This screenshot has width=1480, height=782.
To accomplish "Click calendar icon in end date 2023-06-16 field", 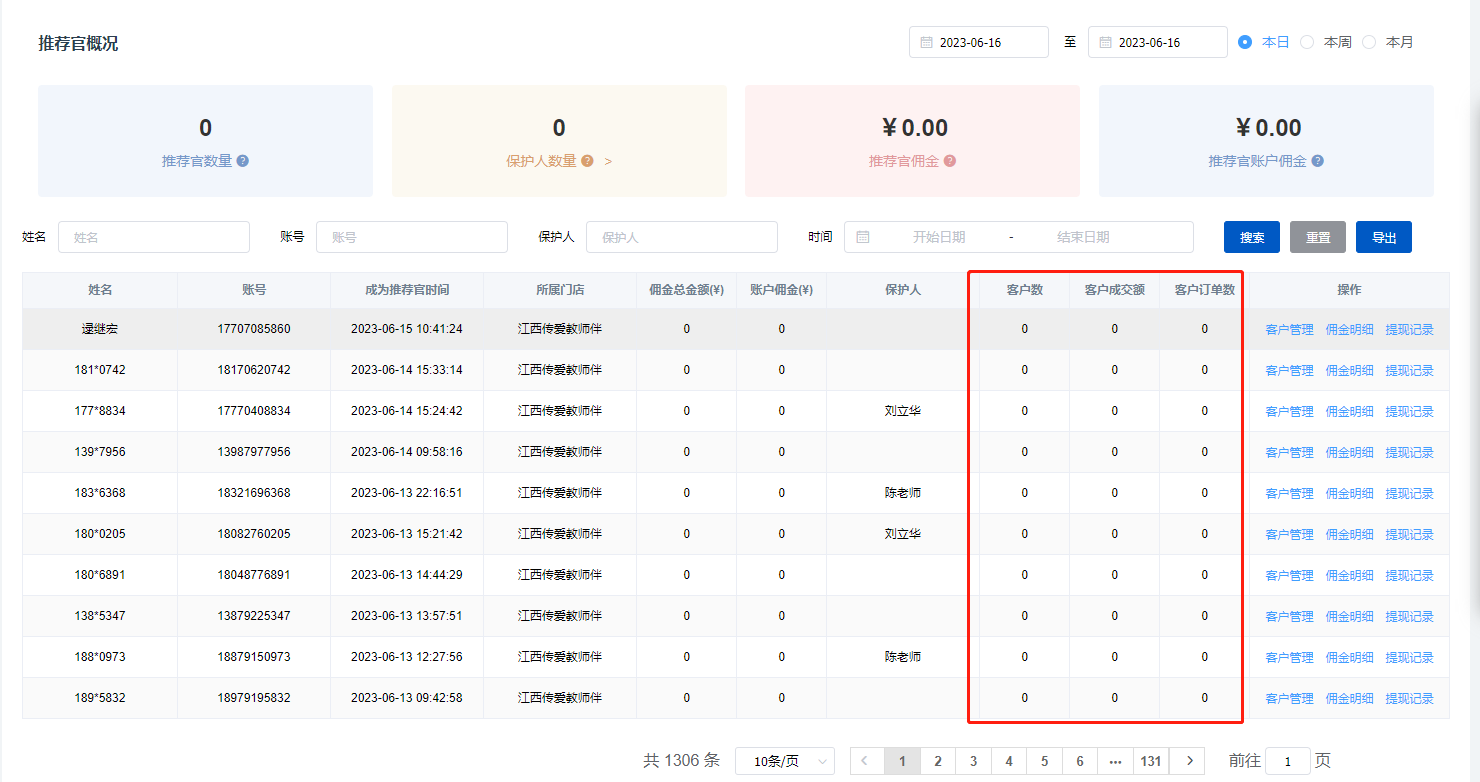I will 1105,43.
